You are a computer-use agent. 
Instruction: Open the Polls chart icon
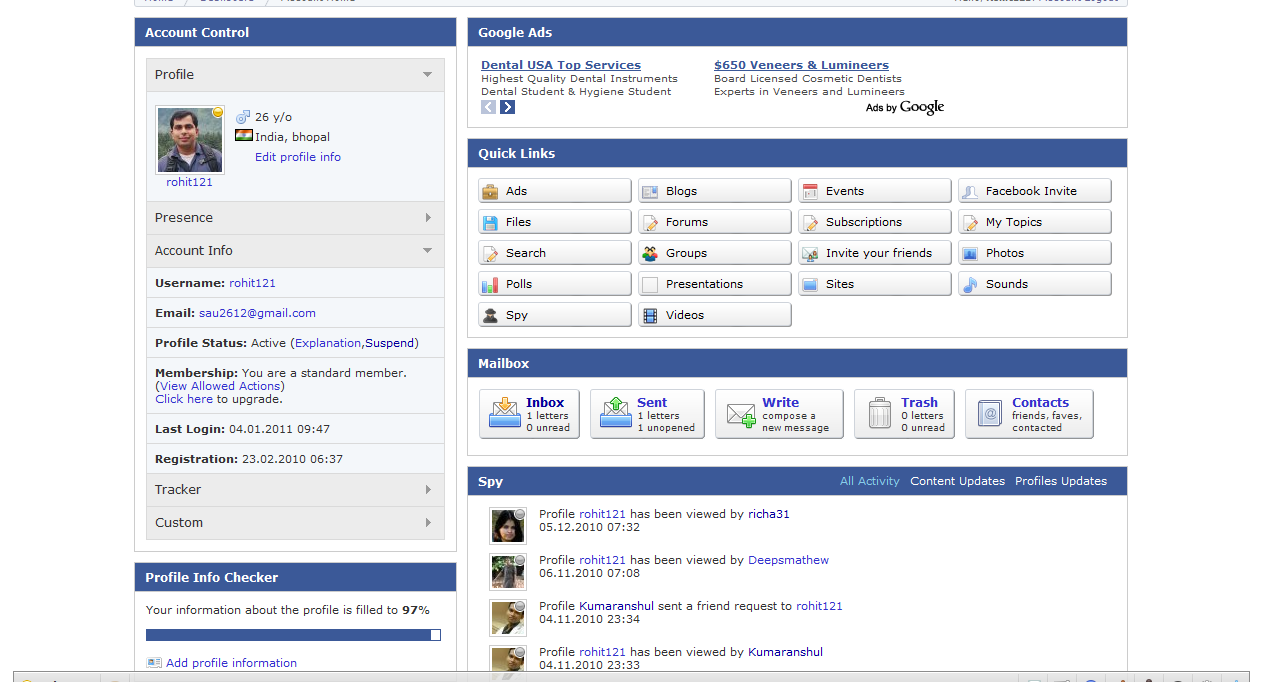(490, 284)
